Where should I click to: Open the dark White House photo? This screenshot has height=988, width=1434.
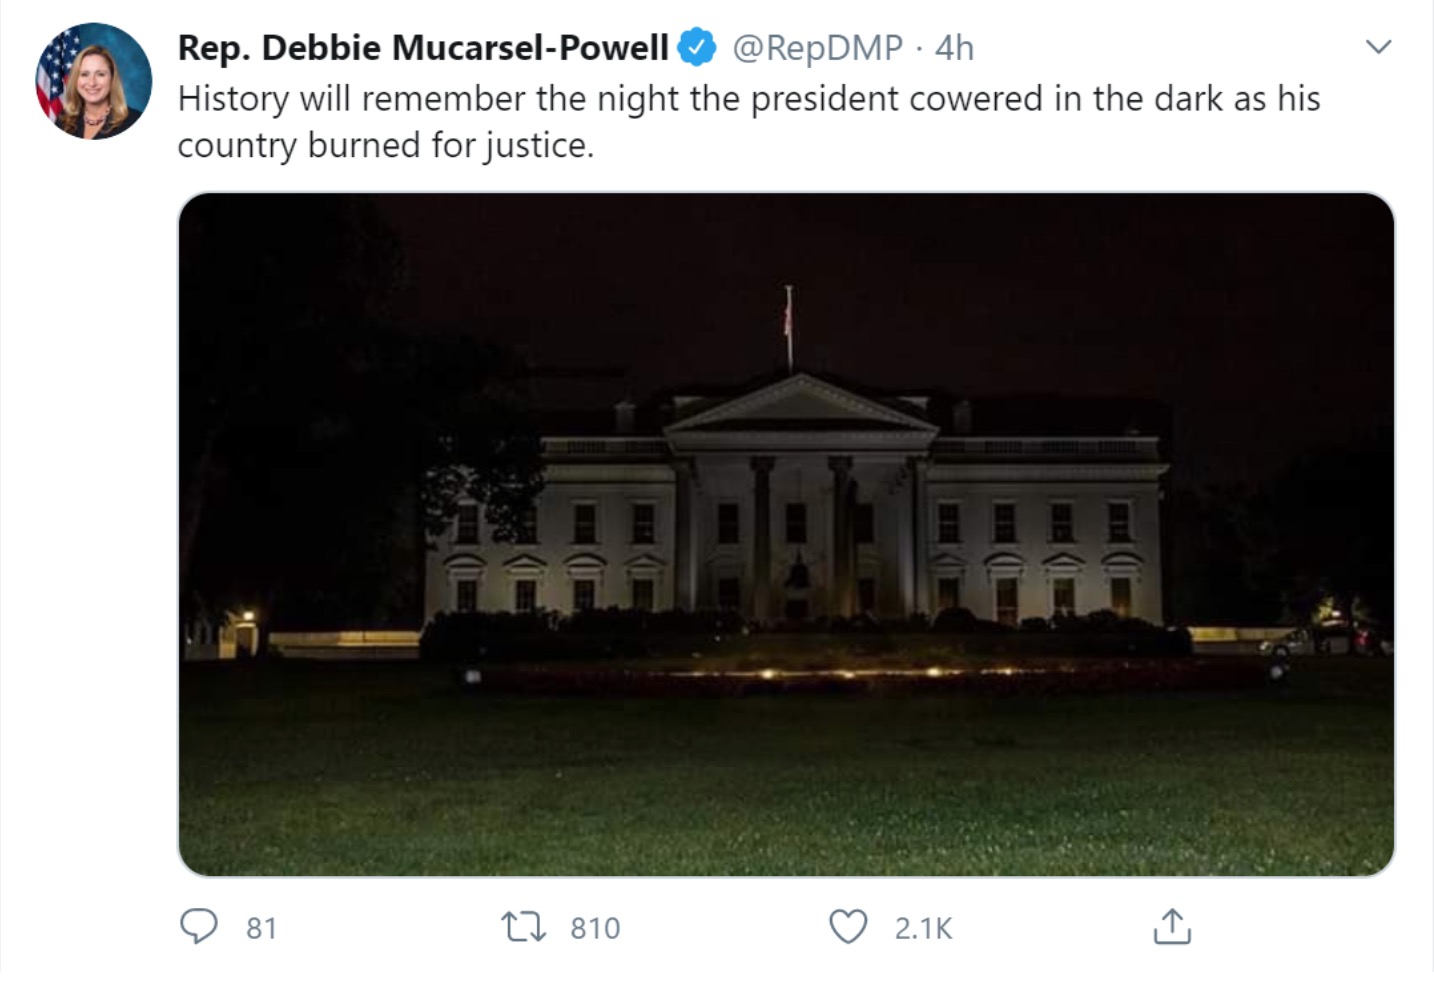click(x=786, y=534)
